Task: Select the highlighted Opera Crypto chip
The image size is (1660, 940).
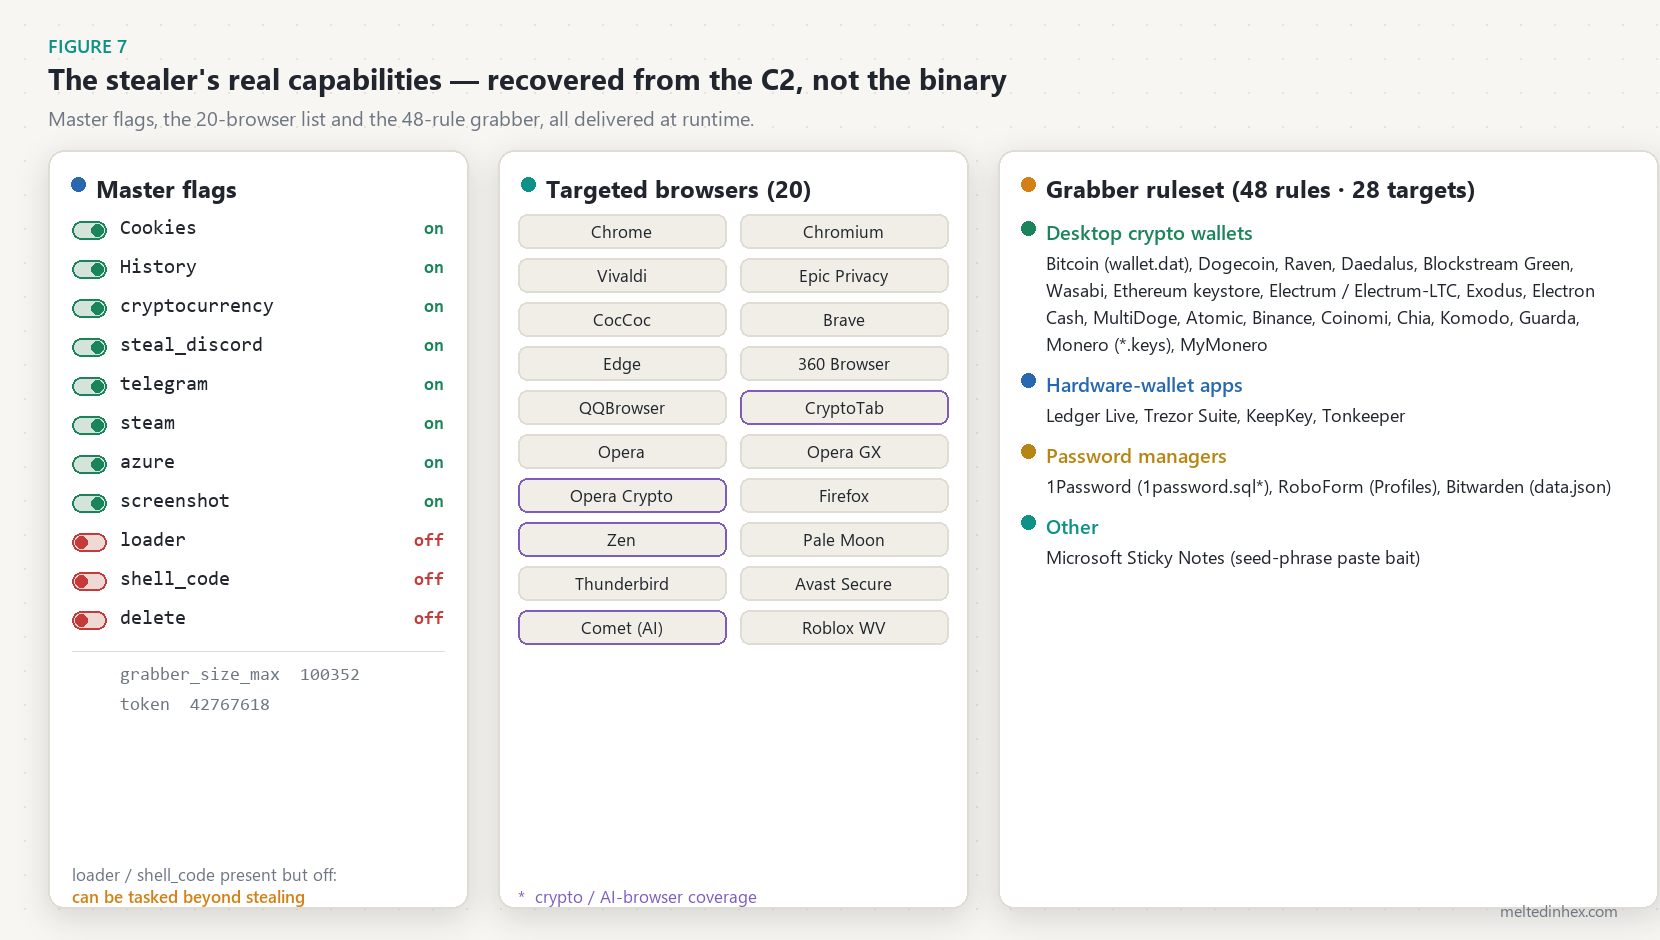Action: click(622, 496)
